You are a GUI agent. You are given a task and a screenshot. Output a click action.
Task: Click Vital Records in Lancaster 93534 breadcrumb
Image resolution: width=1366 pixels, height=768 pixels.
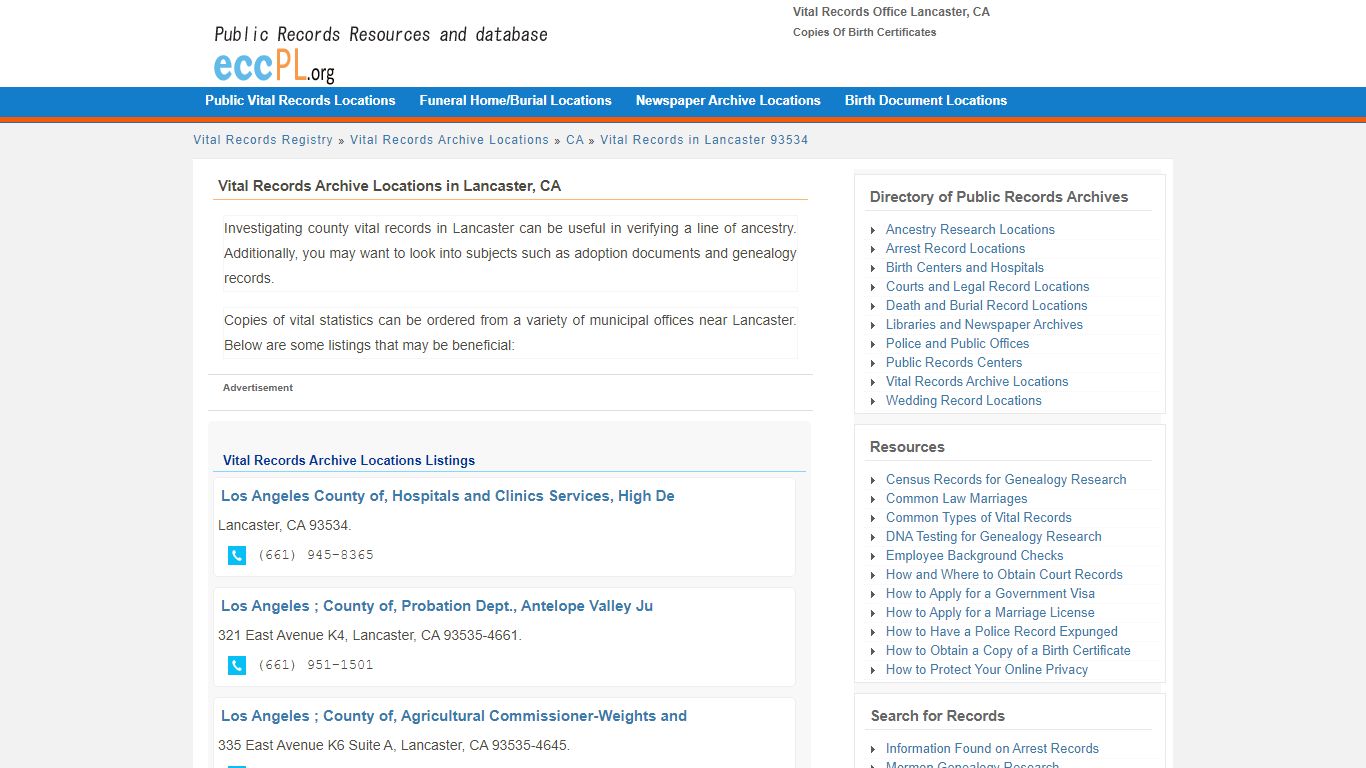point(704,140)
